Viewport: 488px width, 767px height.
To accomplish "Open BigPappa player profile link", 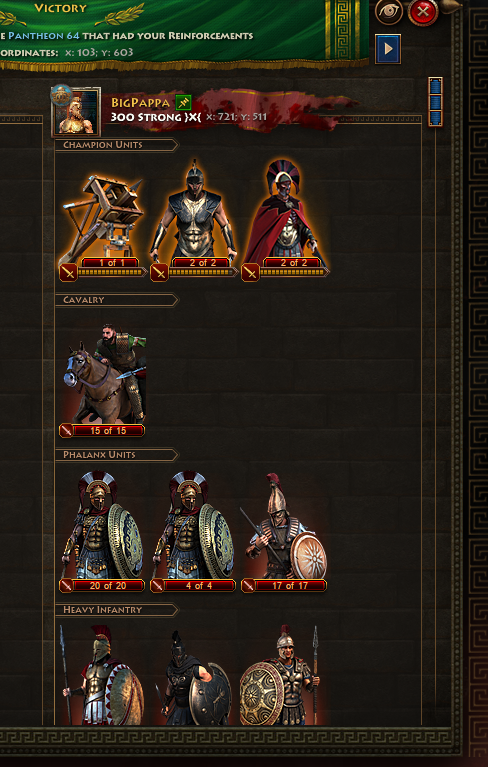I will [140, 103].
